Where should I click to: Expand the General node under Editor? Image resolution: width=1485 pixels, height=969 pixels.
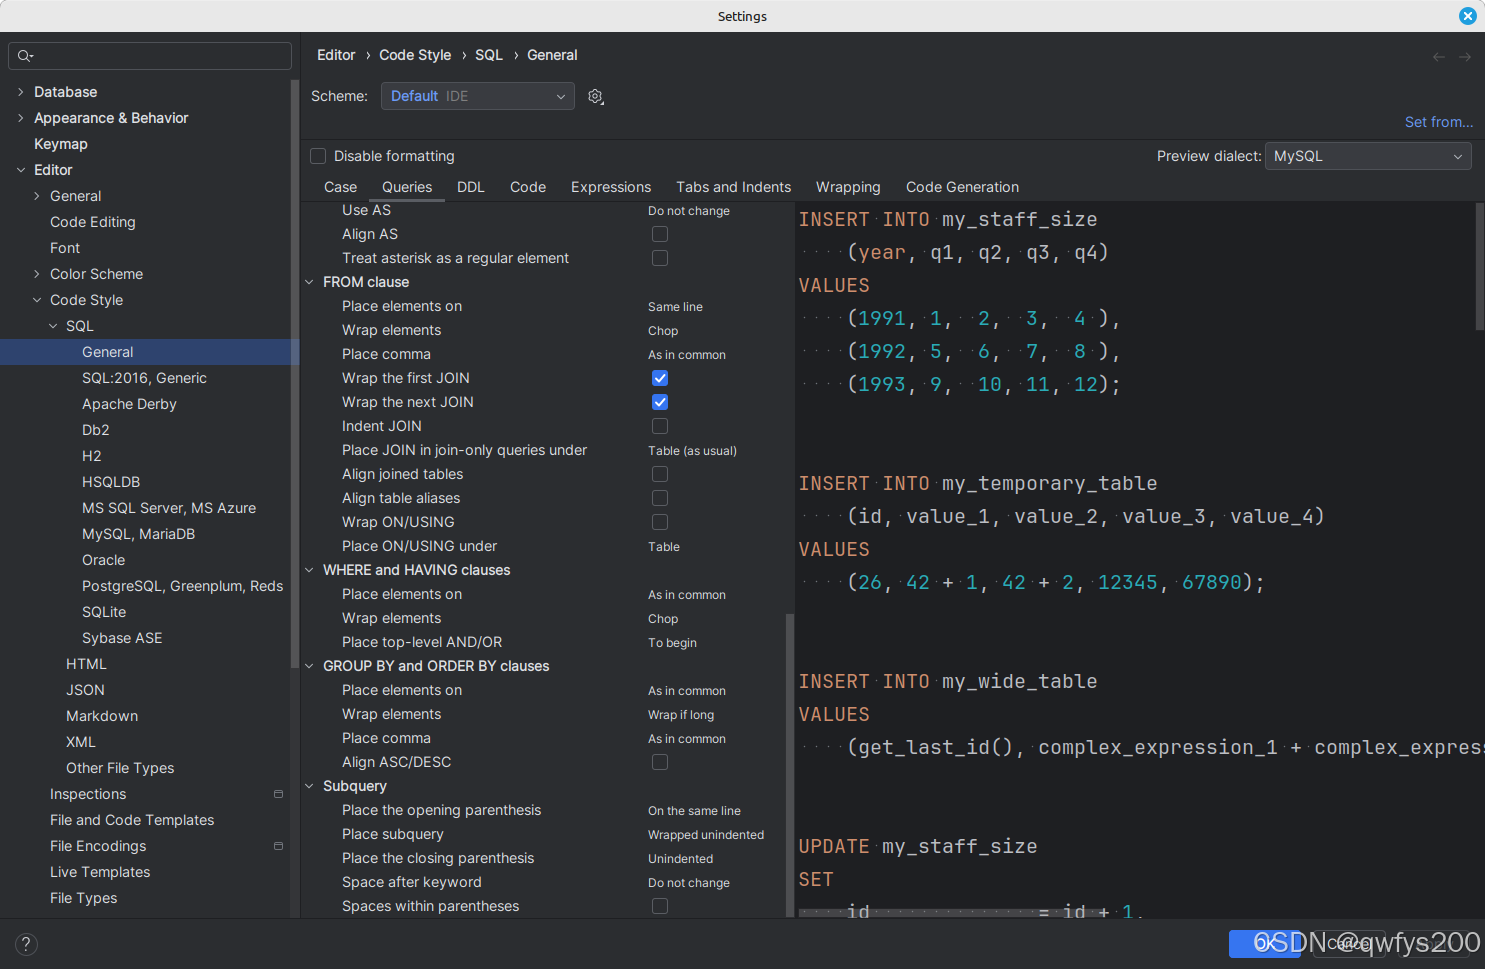(37, 196)
